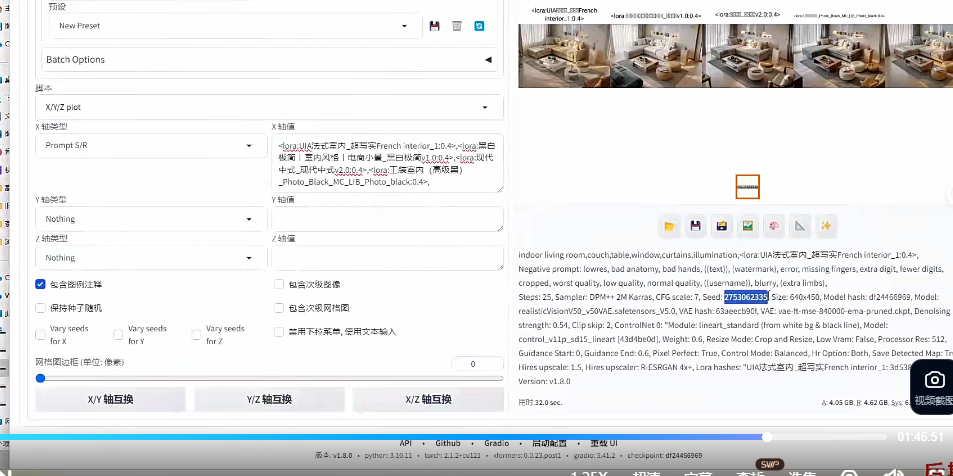Open the X/Y/Z plot script dropdown
Image resolution: width=953 pixels, height=476 pixels.
269,107
